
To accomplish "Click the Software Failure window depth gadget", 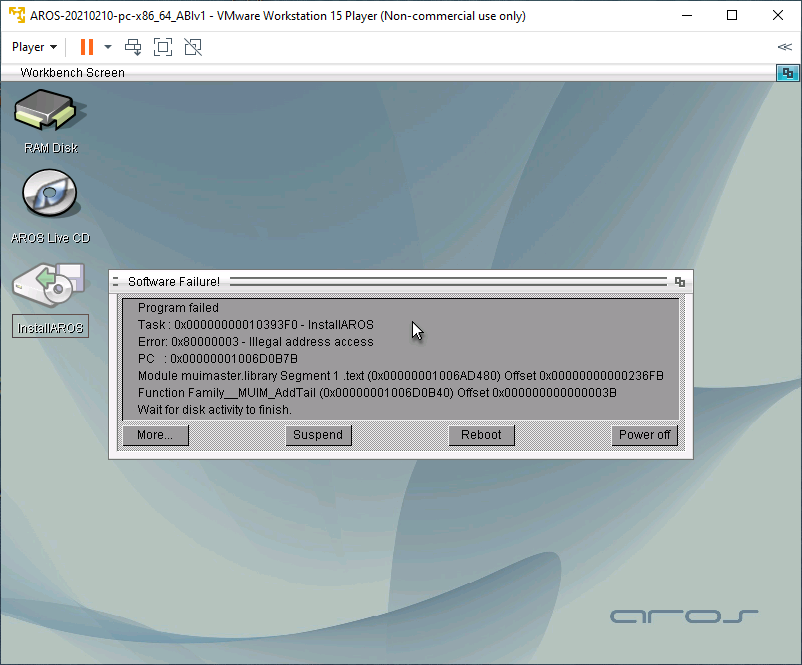I will (x=680, y=282).
